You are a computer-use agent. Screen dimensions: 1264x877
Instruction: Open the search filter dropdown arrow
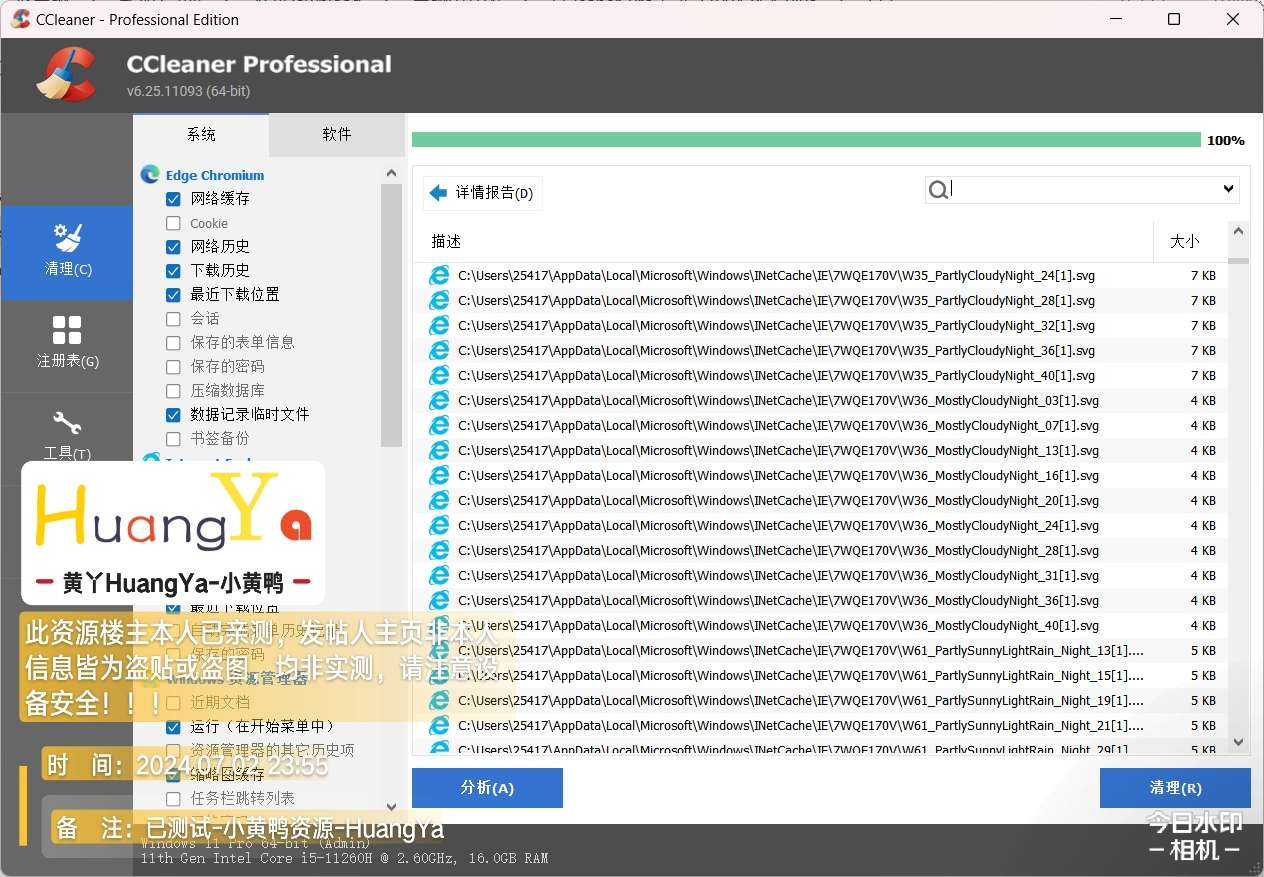tap(1228, 190)
